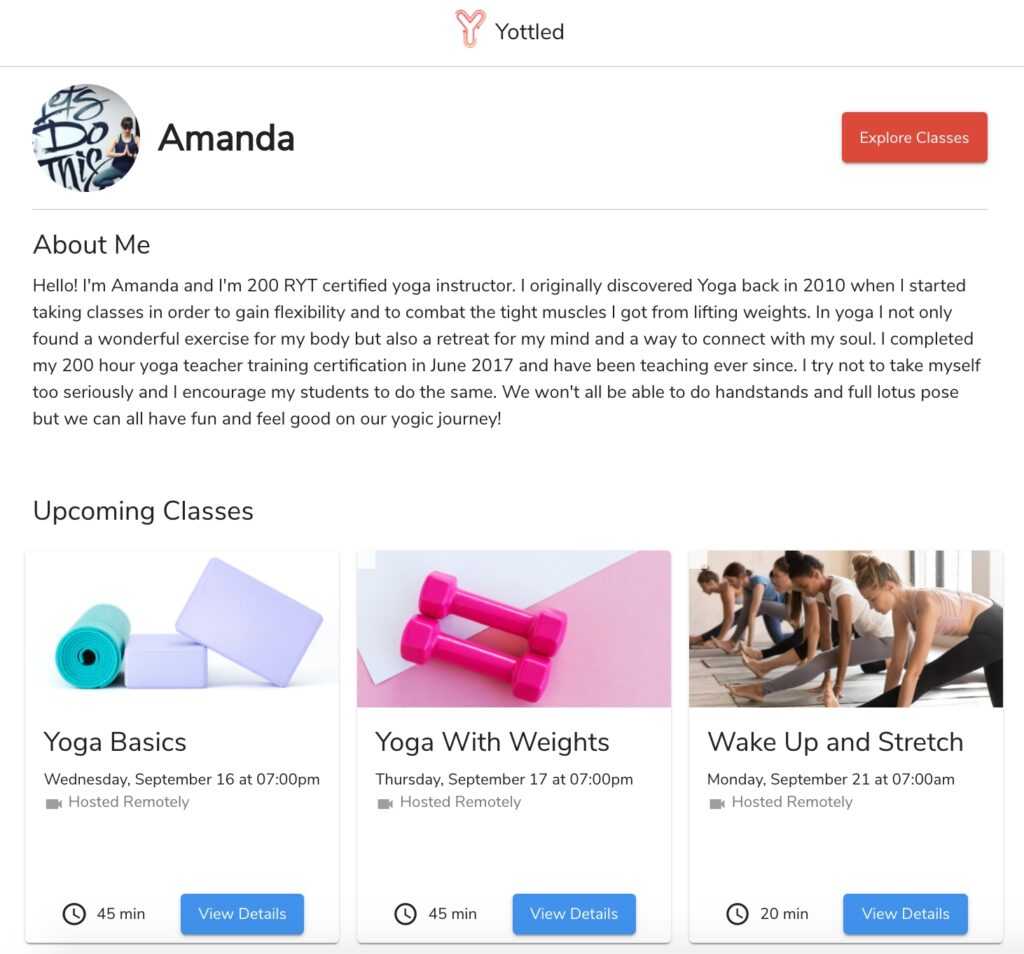This screenshot has width=1024, height=954.
Task: Click the video camera icon under Wake Up and Stretch
Action: pos(717,803)
